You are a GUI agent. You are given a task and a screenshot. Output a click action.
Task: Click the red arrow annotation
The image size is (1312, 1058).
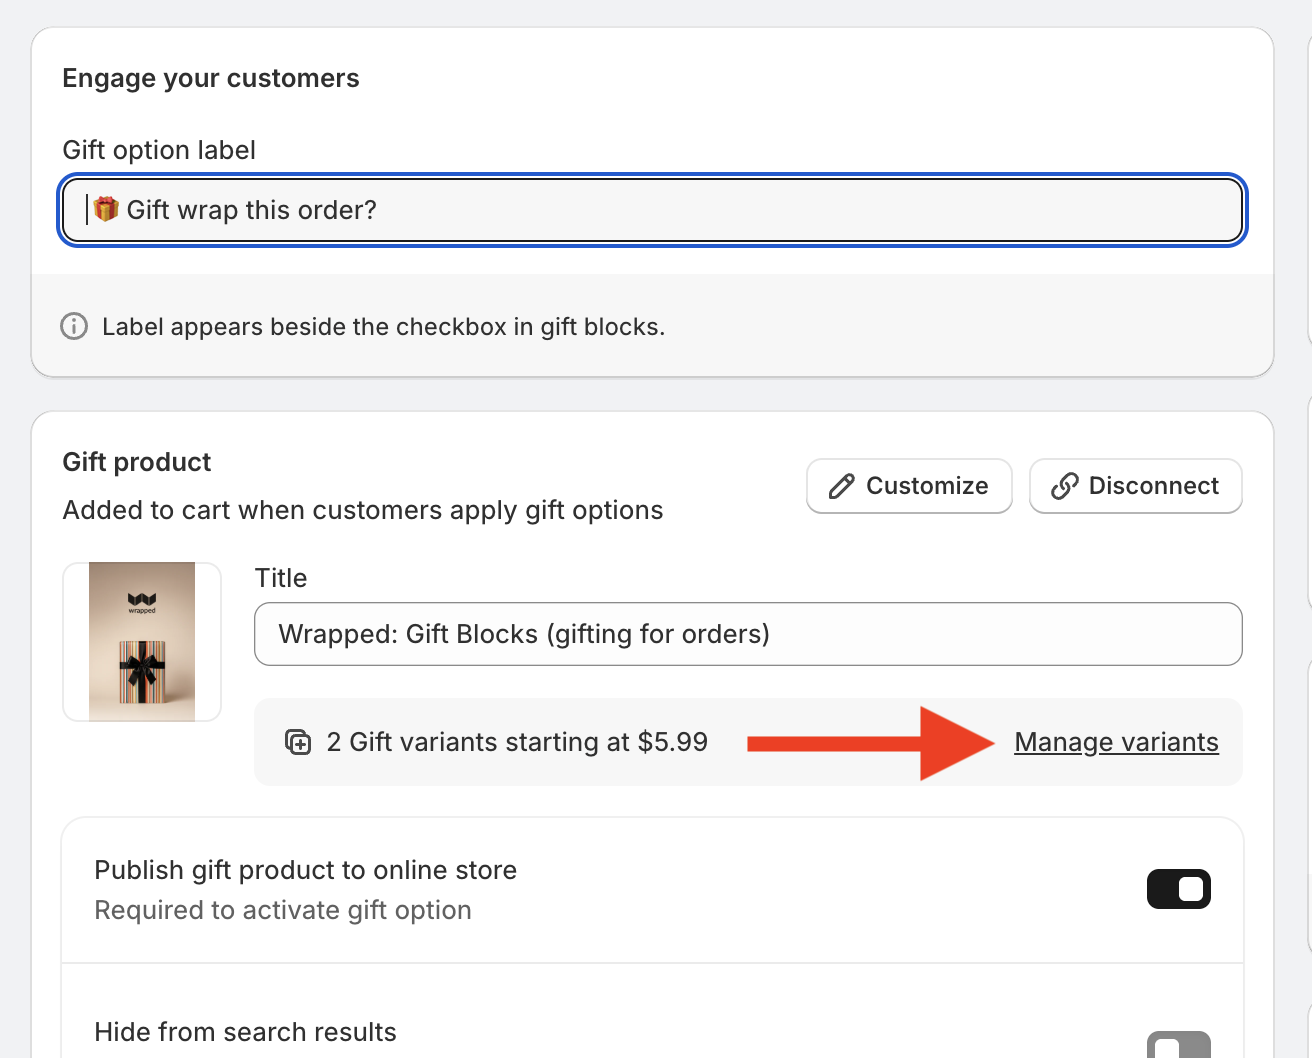point(870,742)
